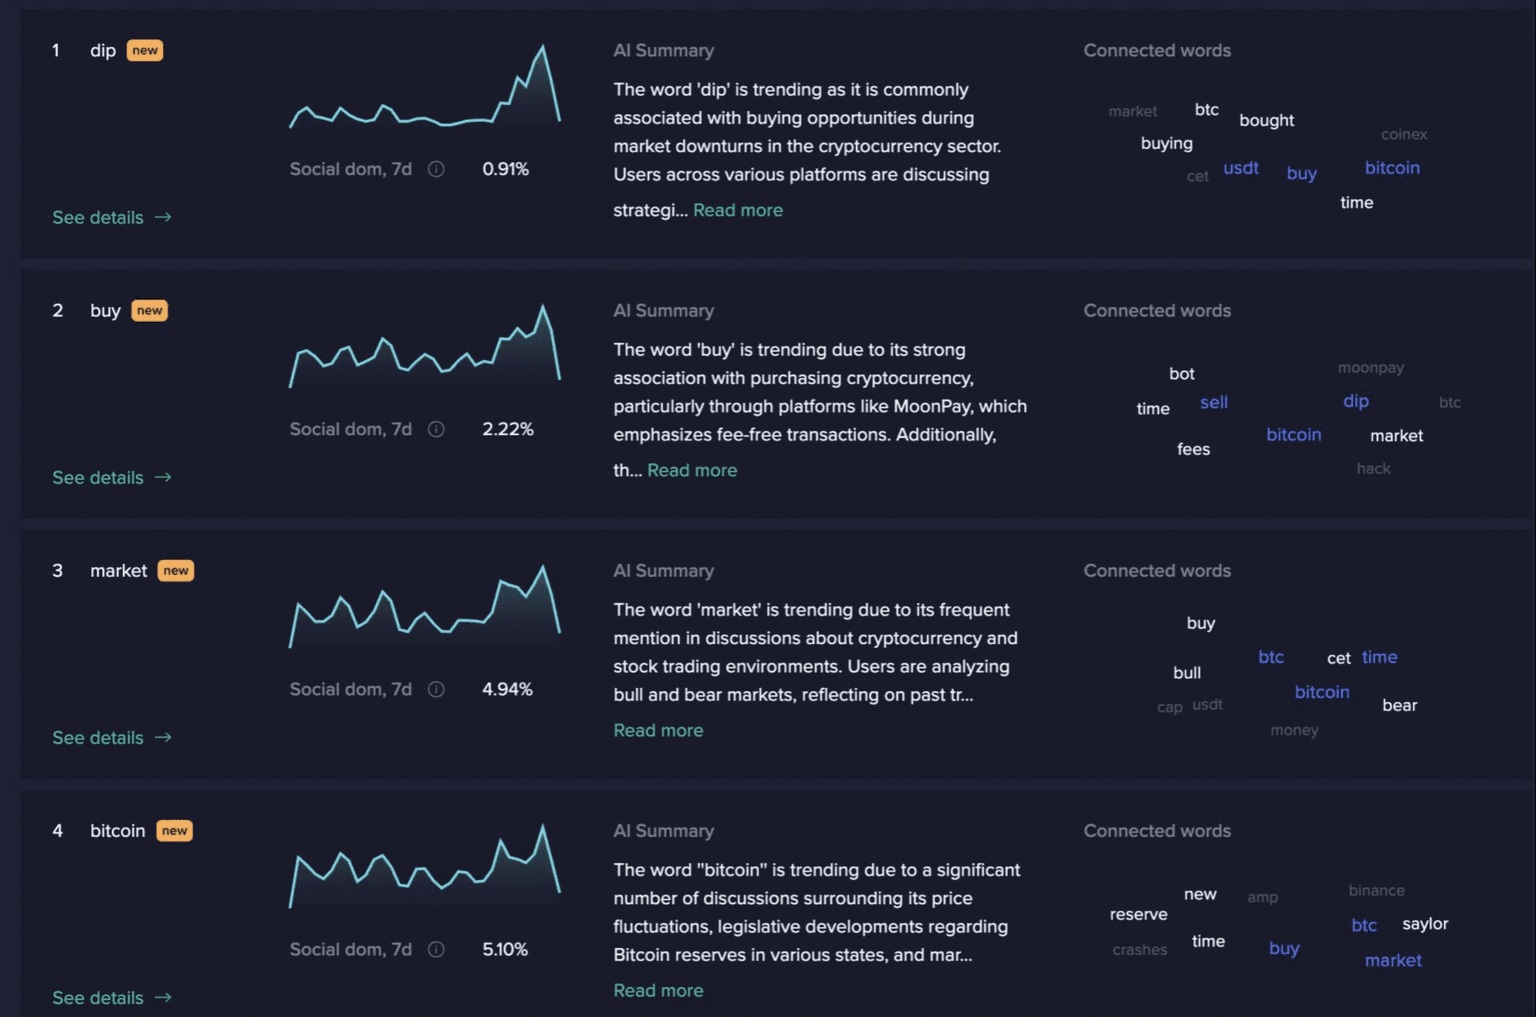This screenshot has height=1017, width=1536.
Task: Open See details for bitcoin
Action: (x=111, y=997)
